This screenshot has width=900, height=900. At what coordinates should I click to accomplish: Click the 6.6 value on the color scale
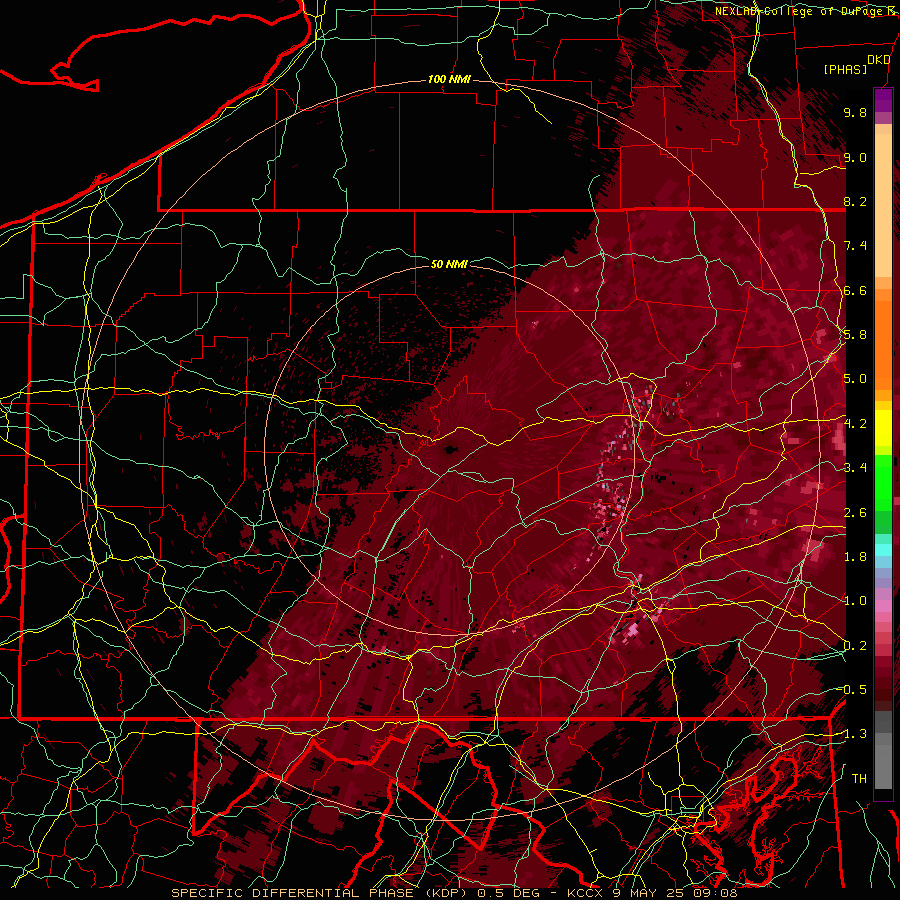coord(855,290)
